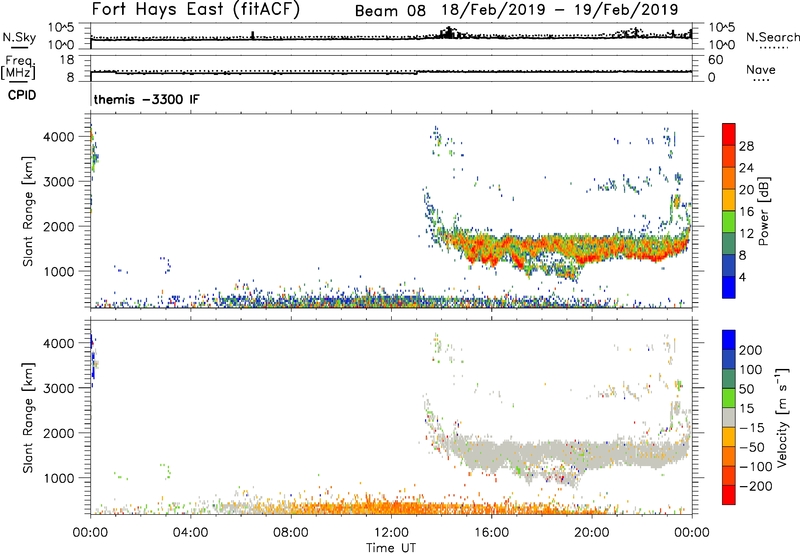Pick the gray -15 to 15 velocity swatch
This screenshot has width=800, height=554.
[729, 418]
